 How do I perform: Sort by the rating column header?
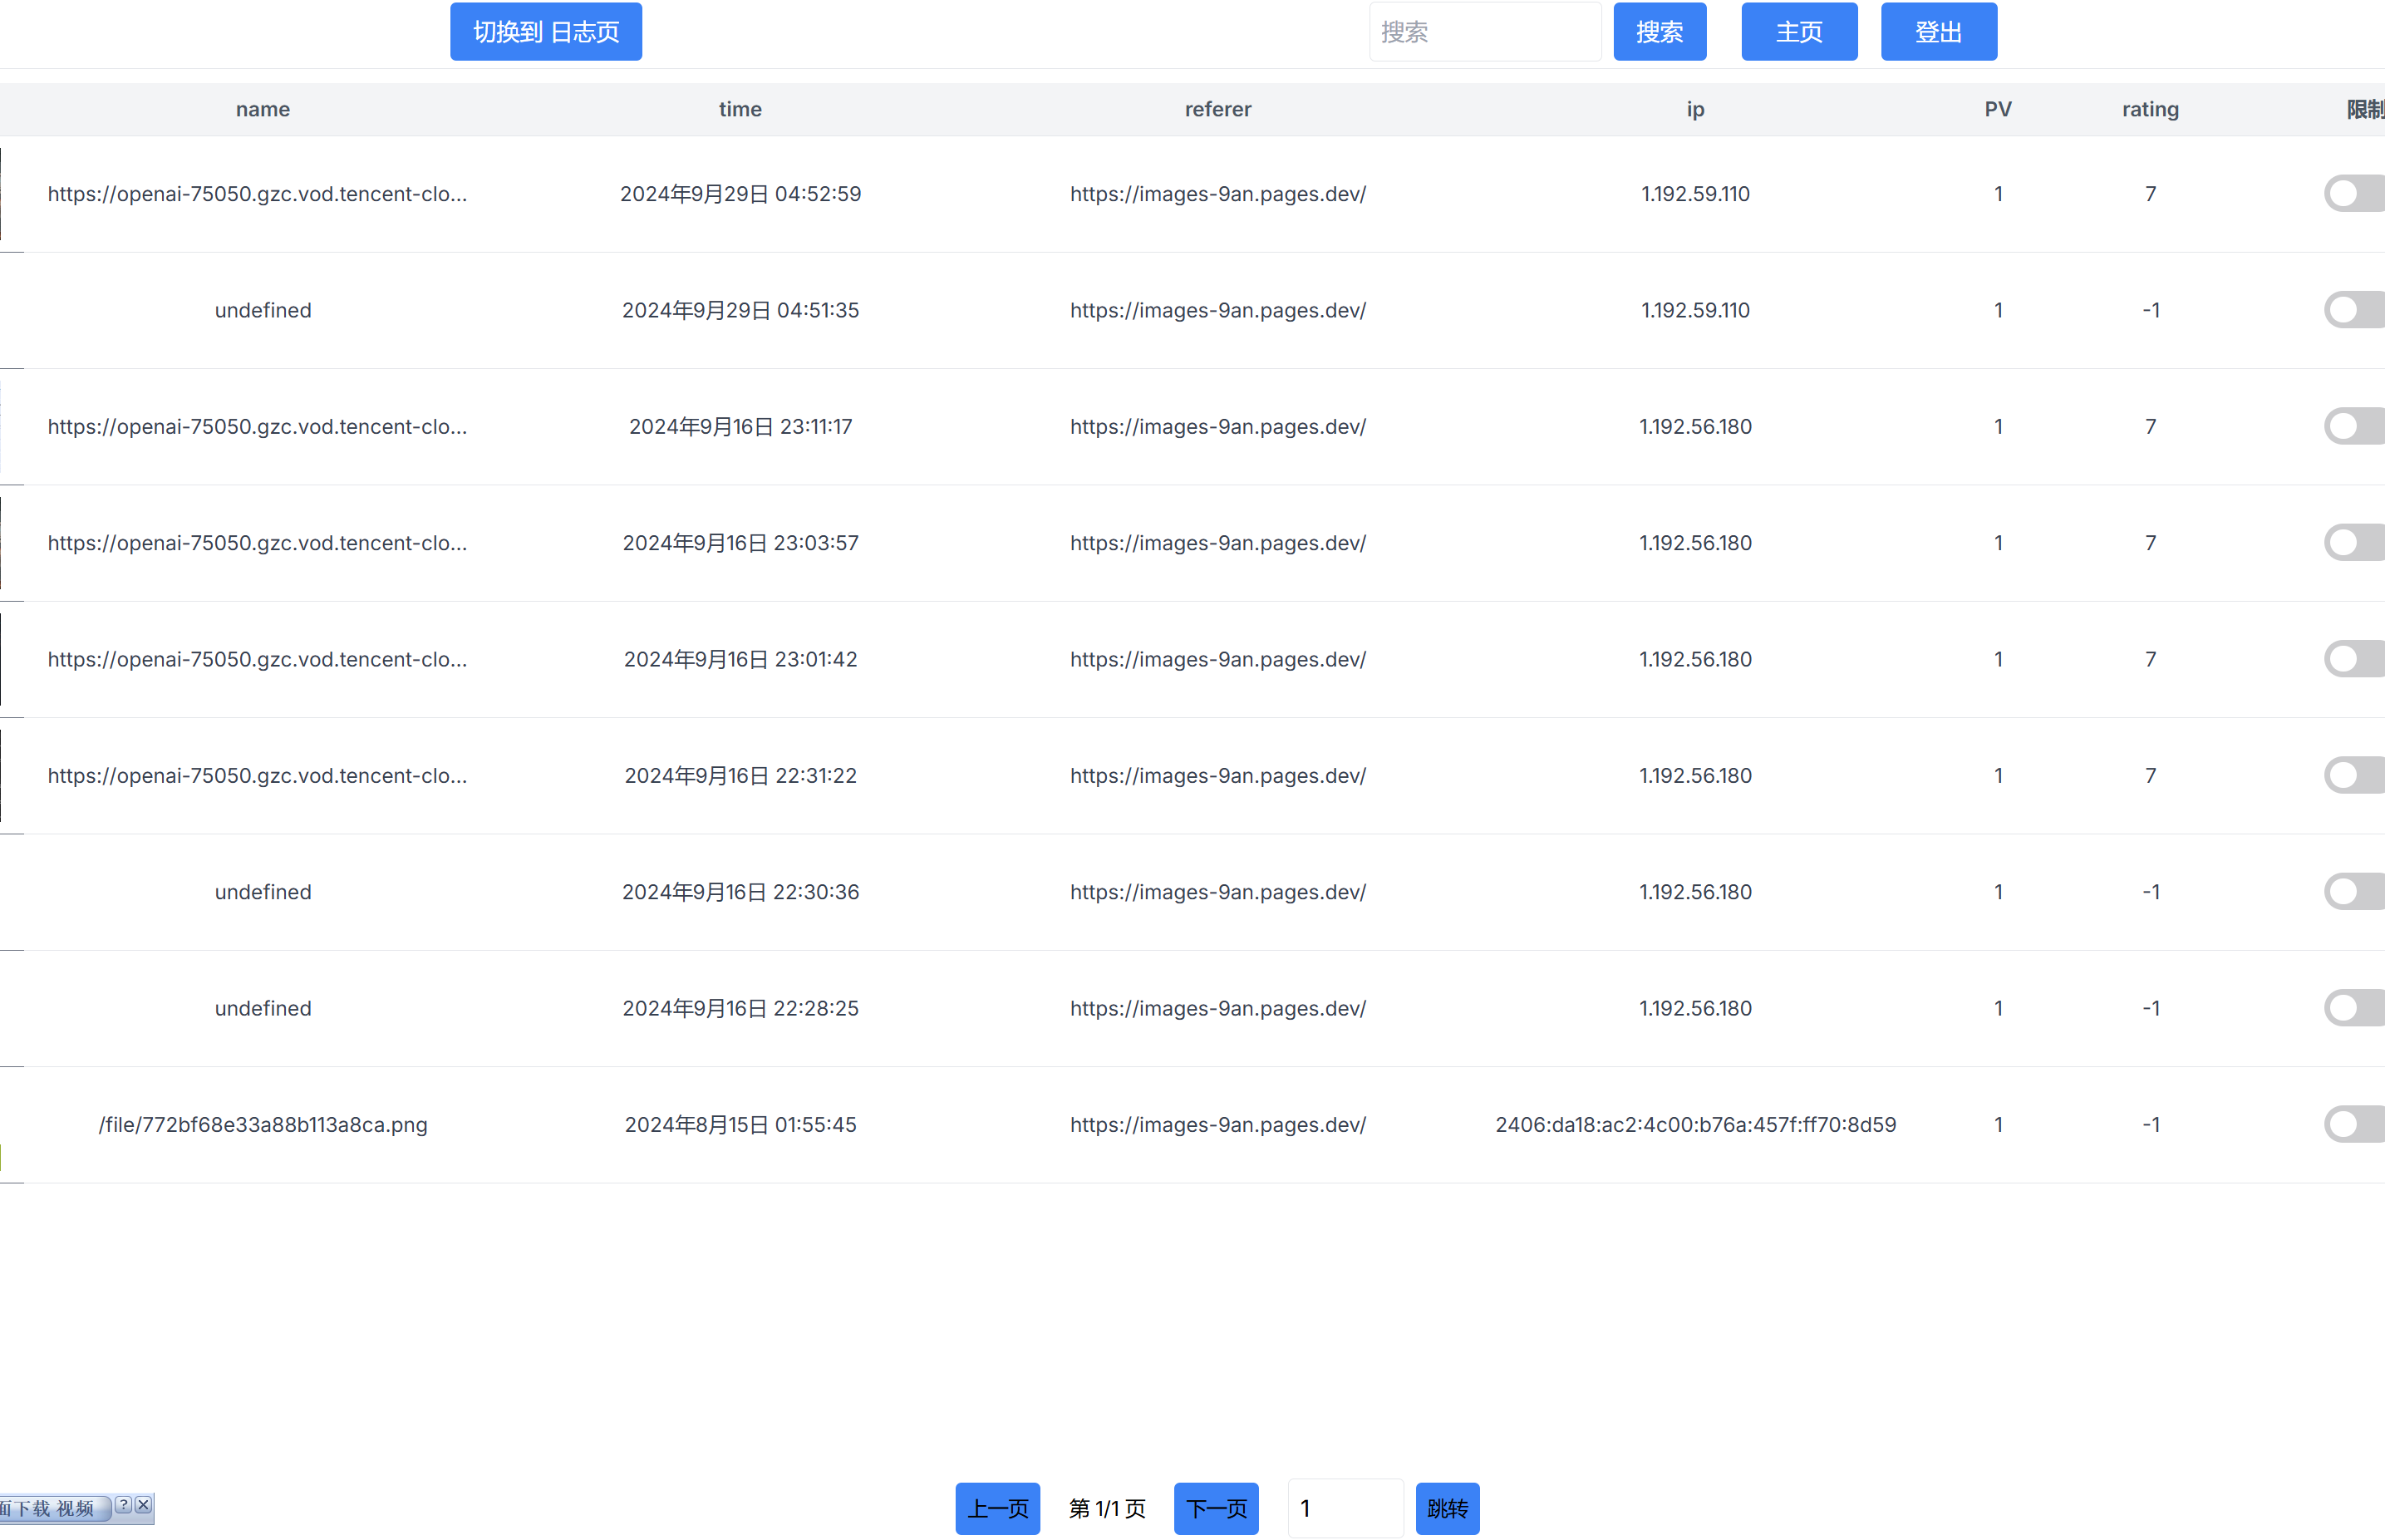click(2150, 109)
